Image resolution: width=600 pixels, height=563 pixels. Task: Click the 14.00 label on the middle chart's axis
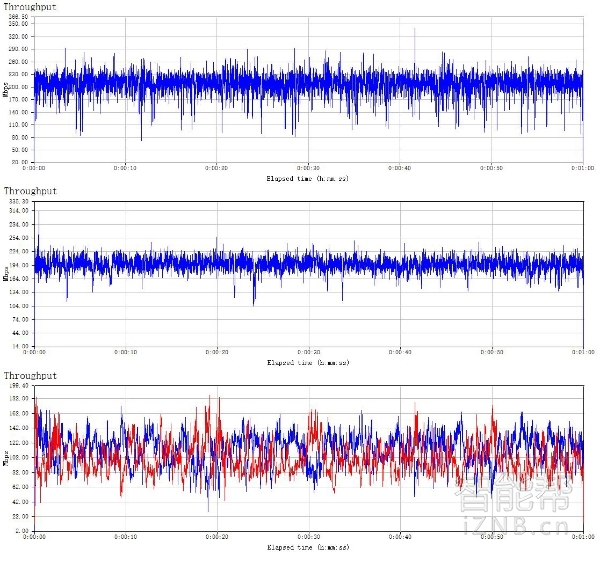click(20, 346)
